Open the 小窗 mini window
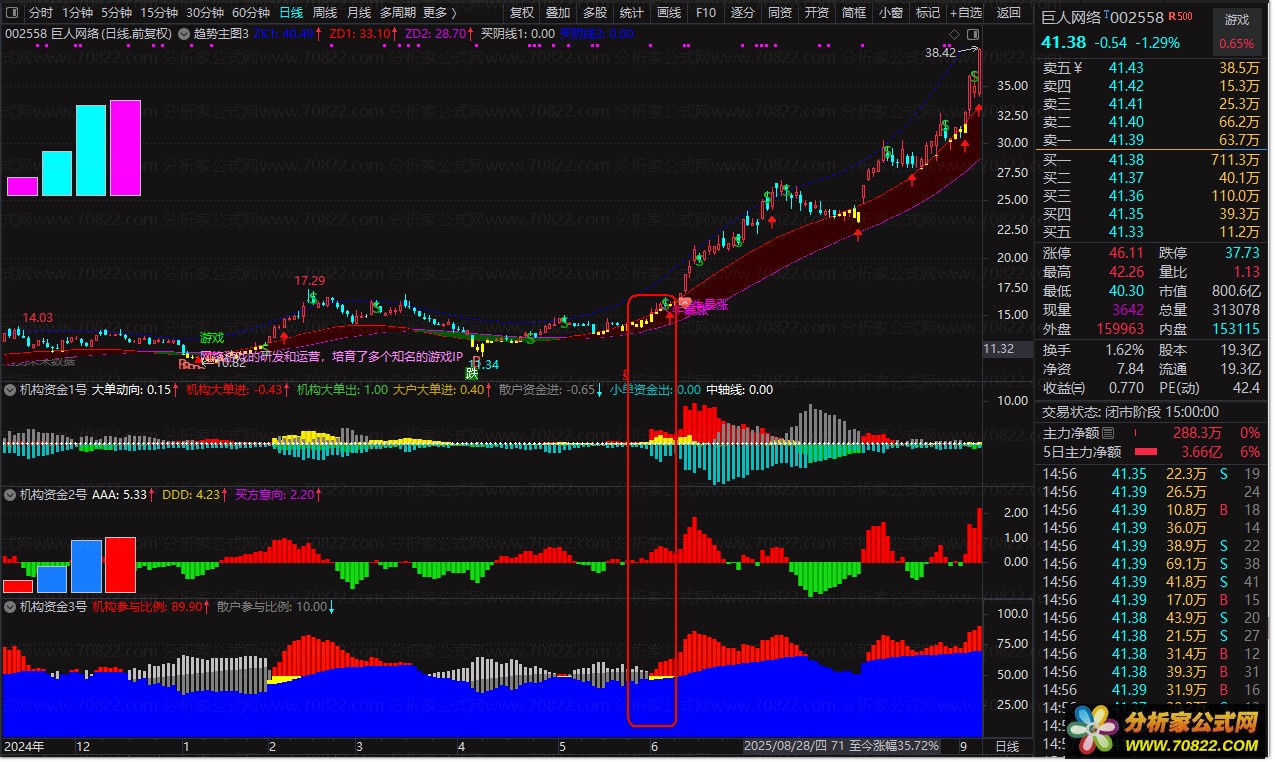 [891, 13]
